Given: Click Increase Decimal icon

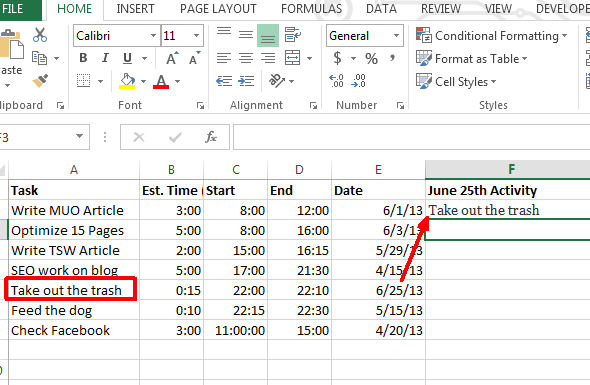Looking at the screenshot, I should (x=336, y=81).
